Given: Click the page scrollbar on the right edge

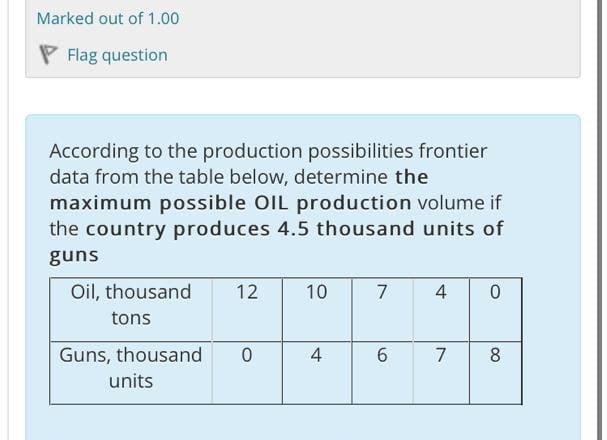Looking at the screenshot, I should tap(599, 220).
